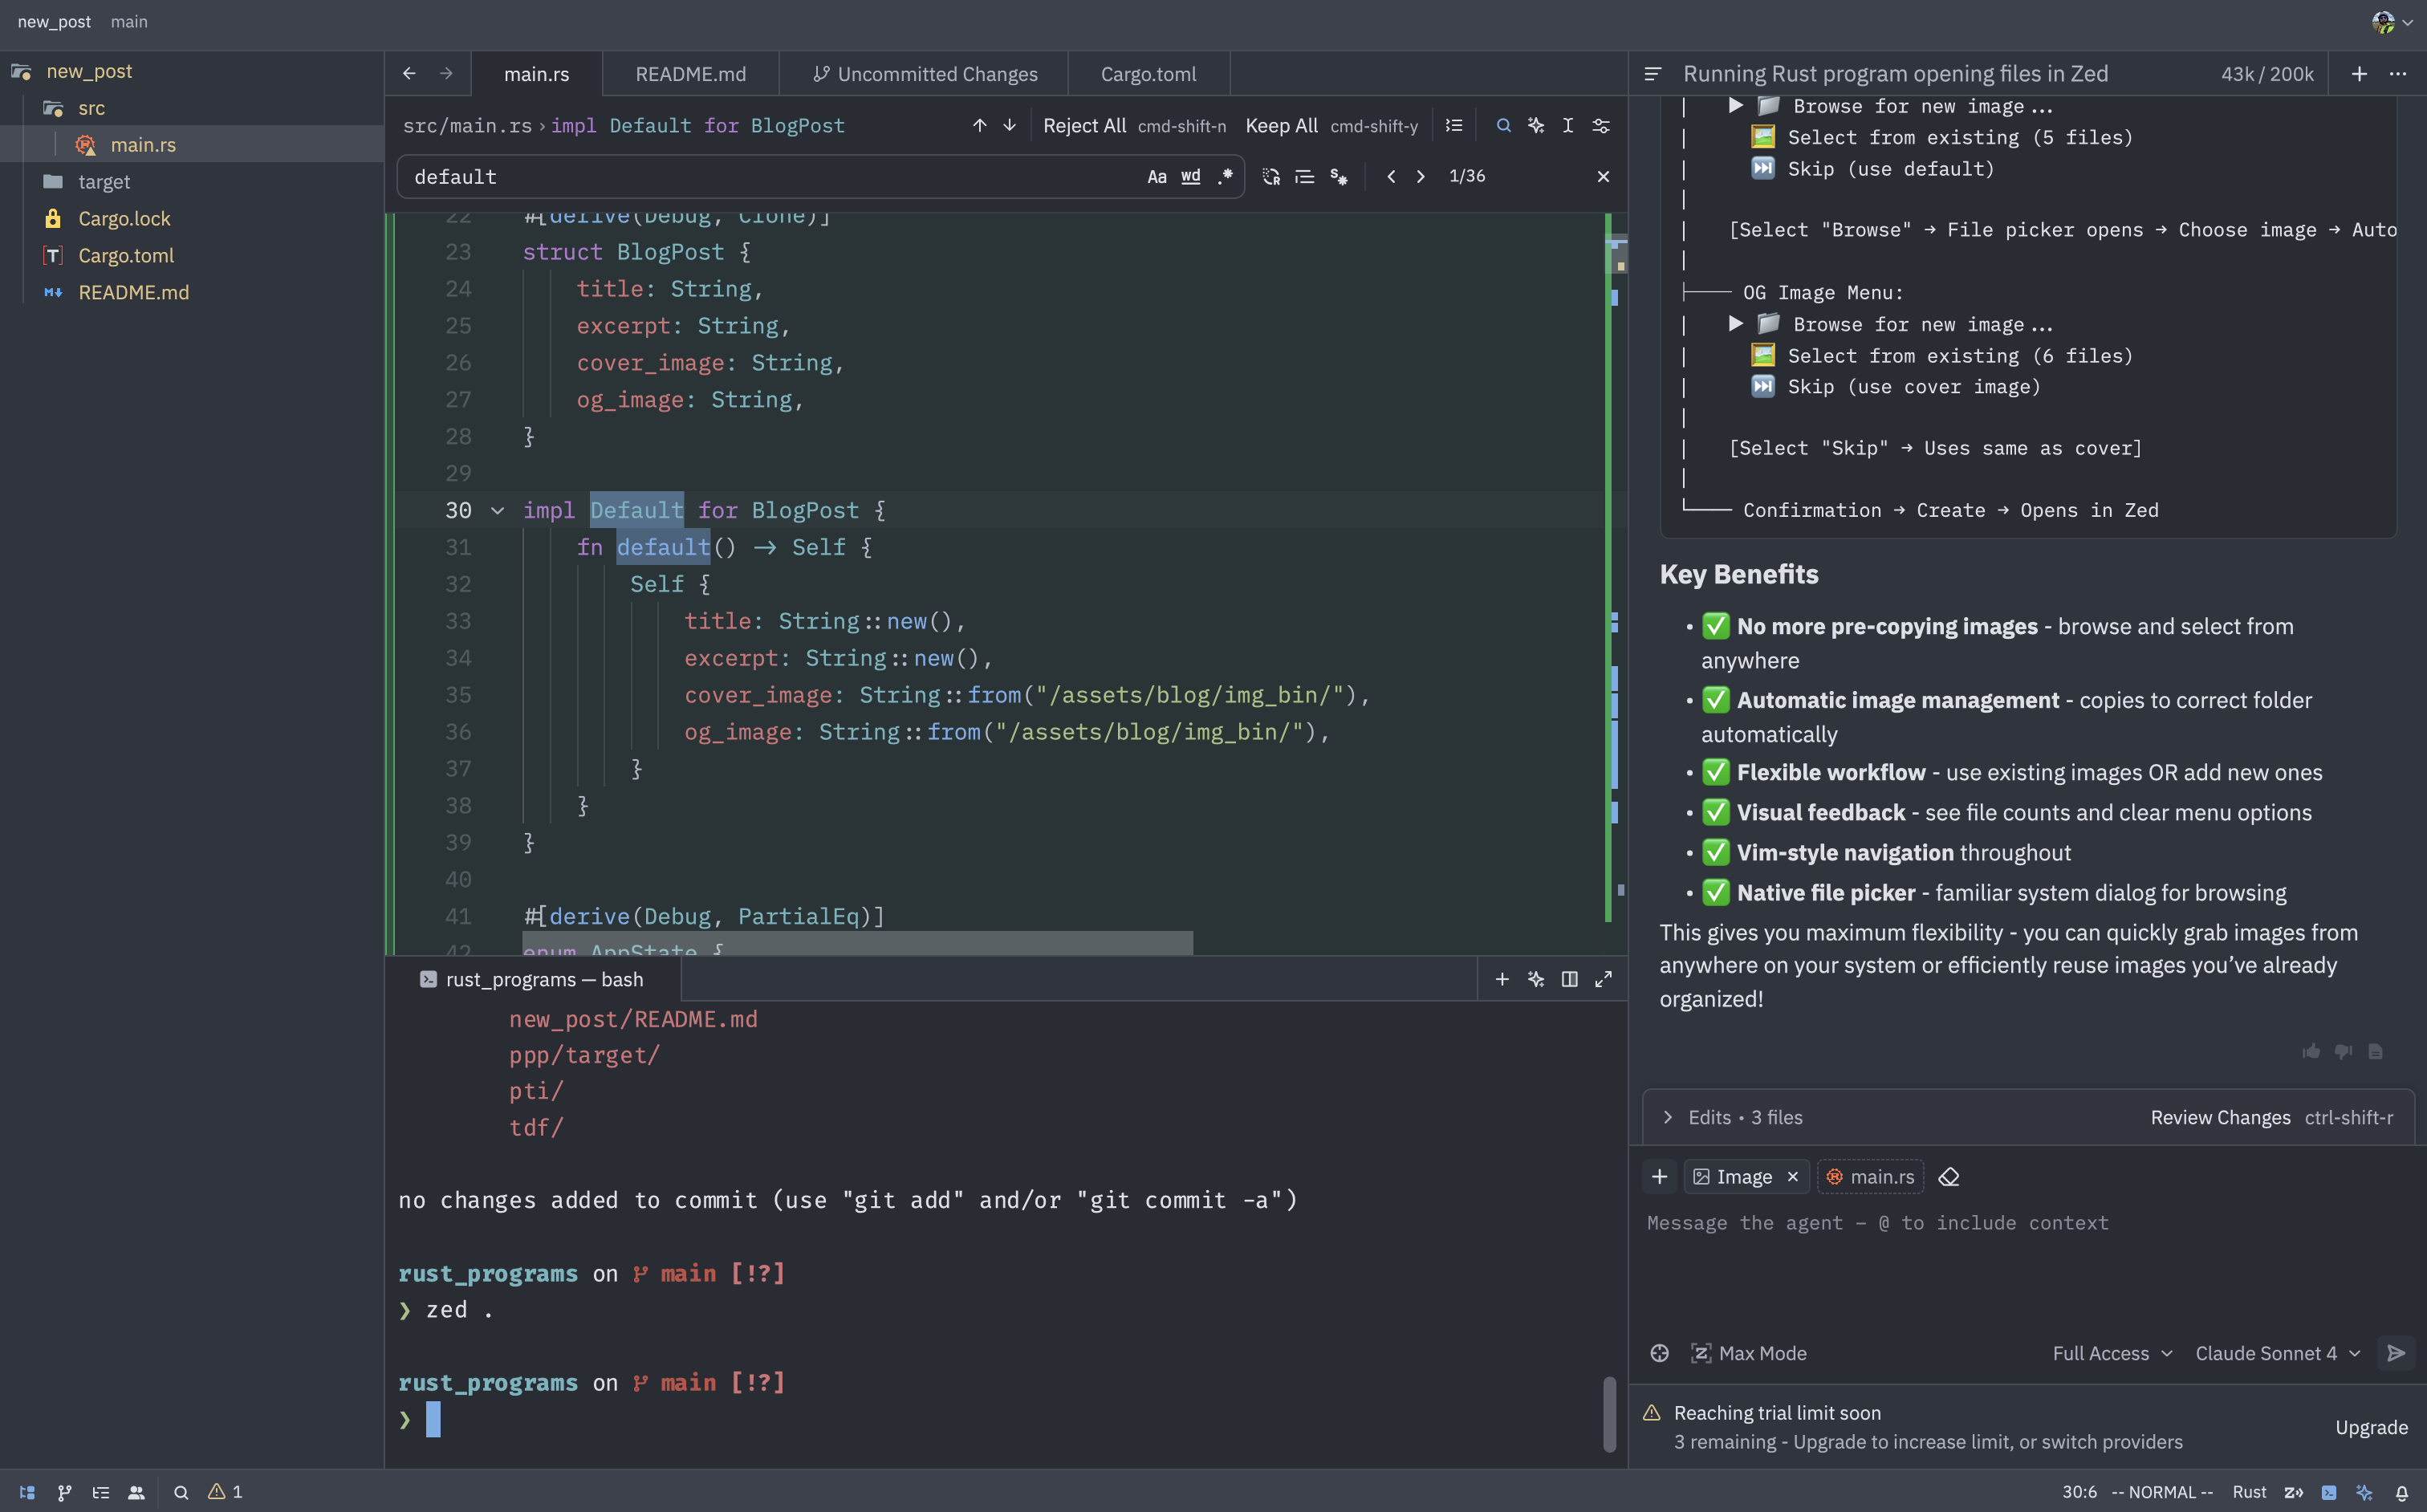The height and width of the screenshot is (1512, 2427).
Task: Go forward with the right arrow in tab bar
Action: [x=446, y=74]
